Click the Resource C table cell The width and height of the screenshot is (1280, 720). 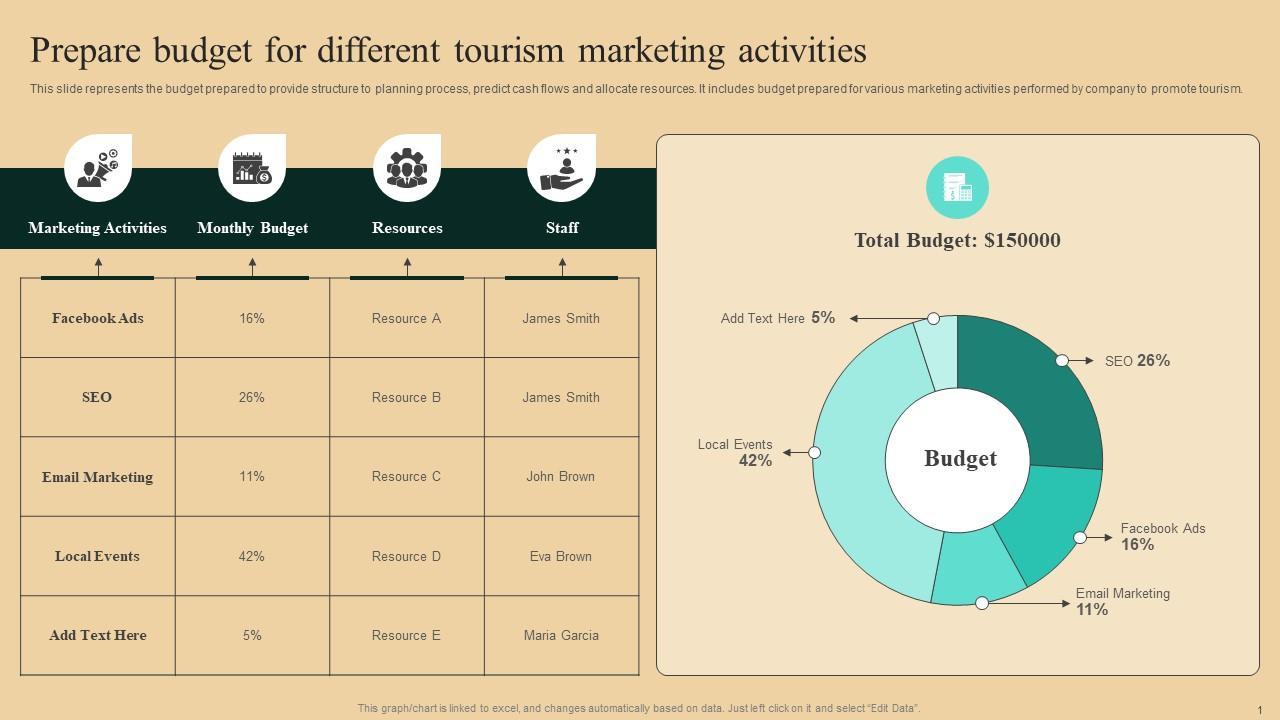[406, 477]
